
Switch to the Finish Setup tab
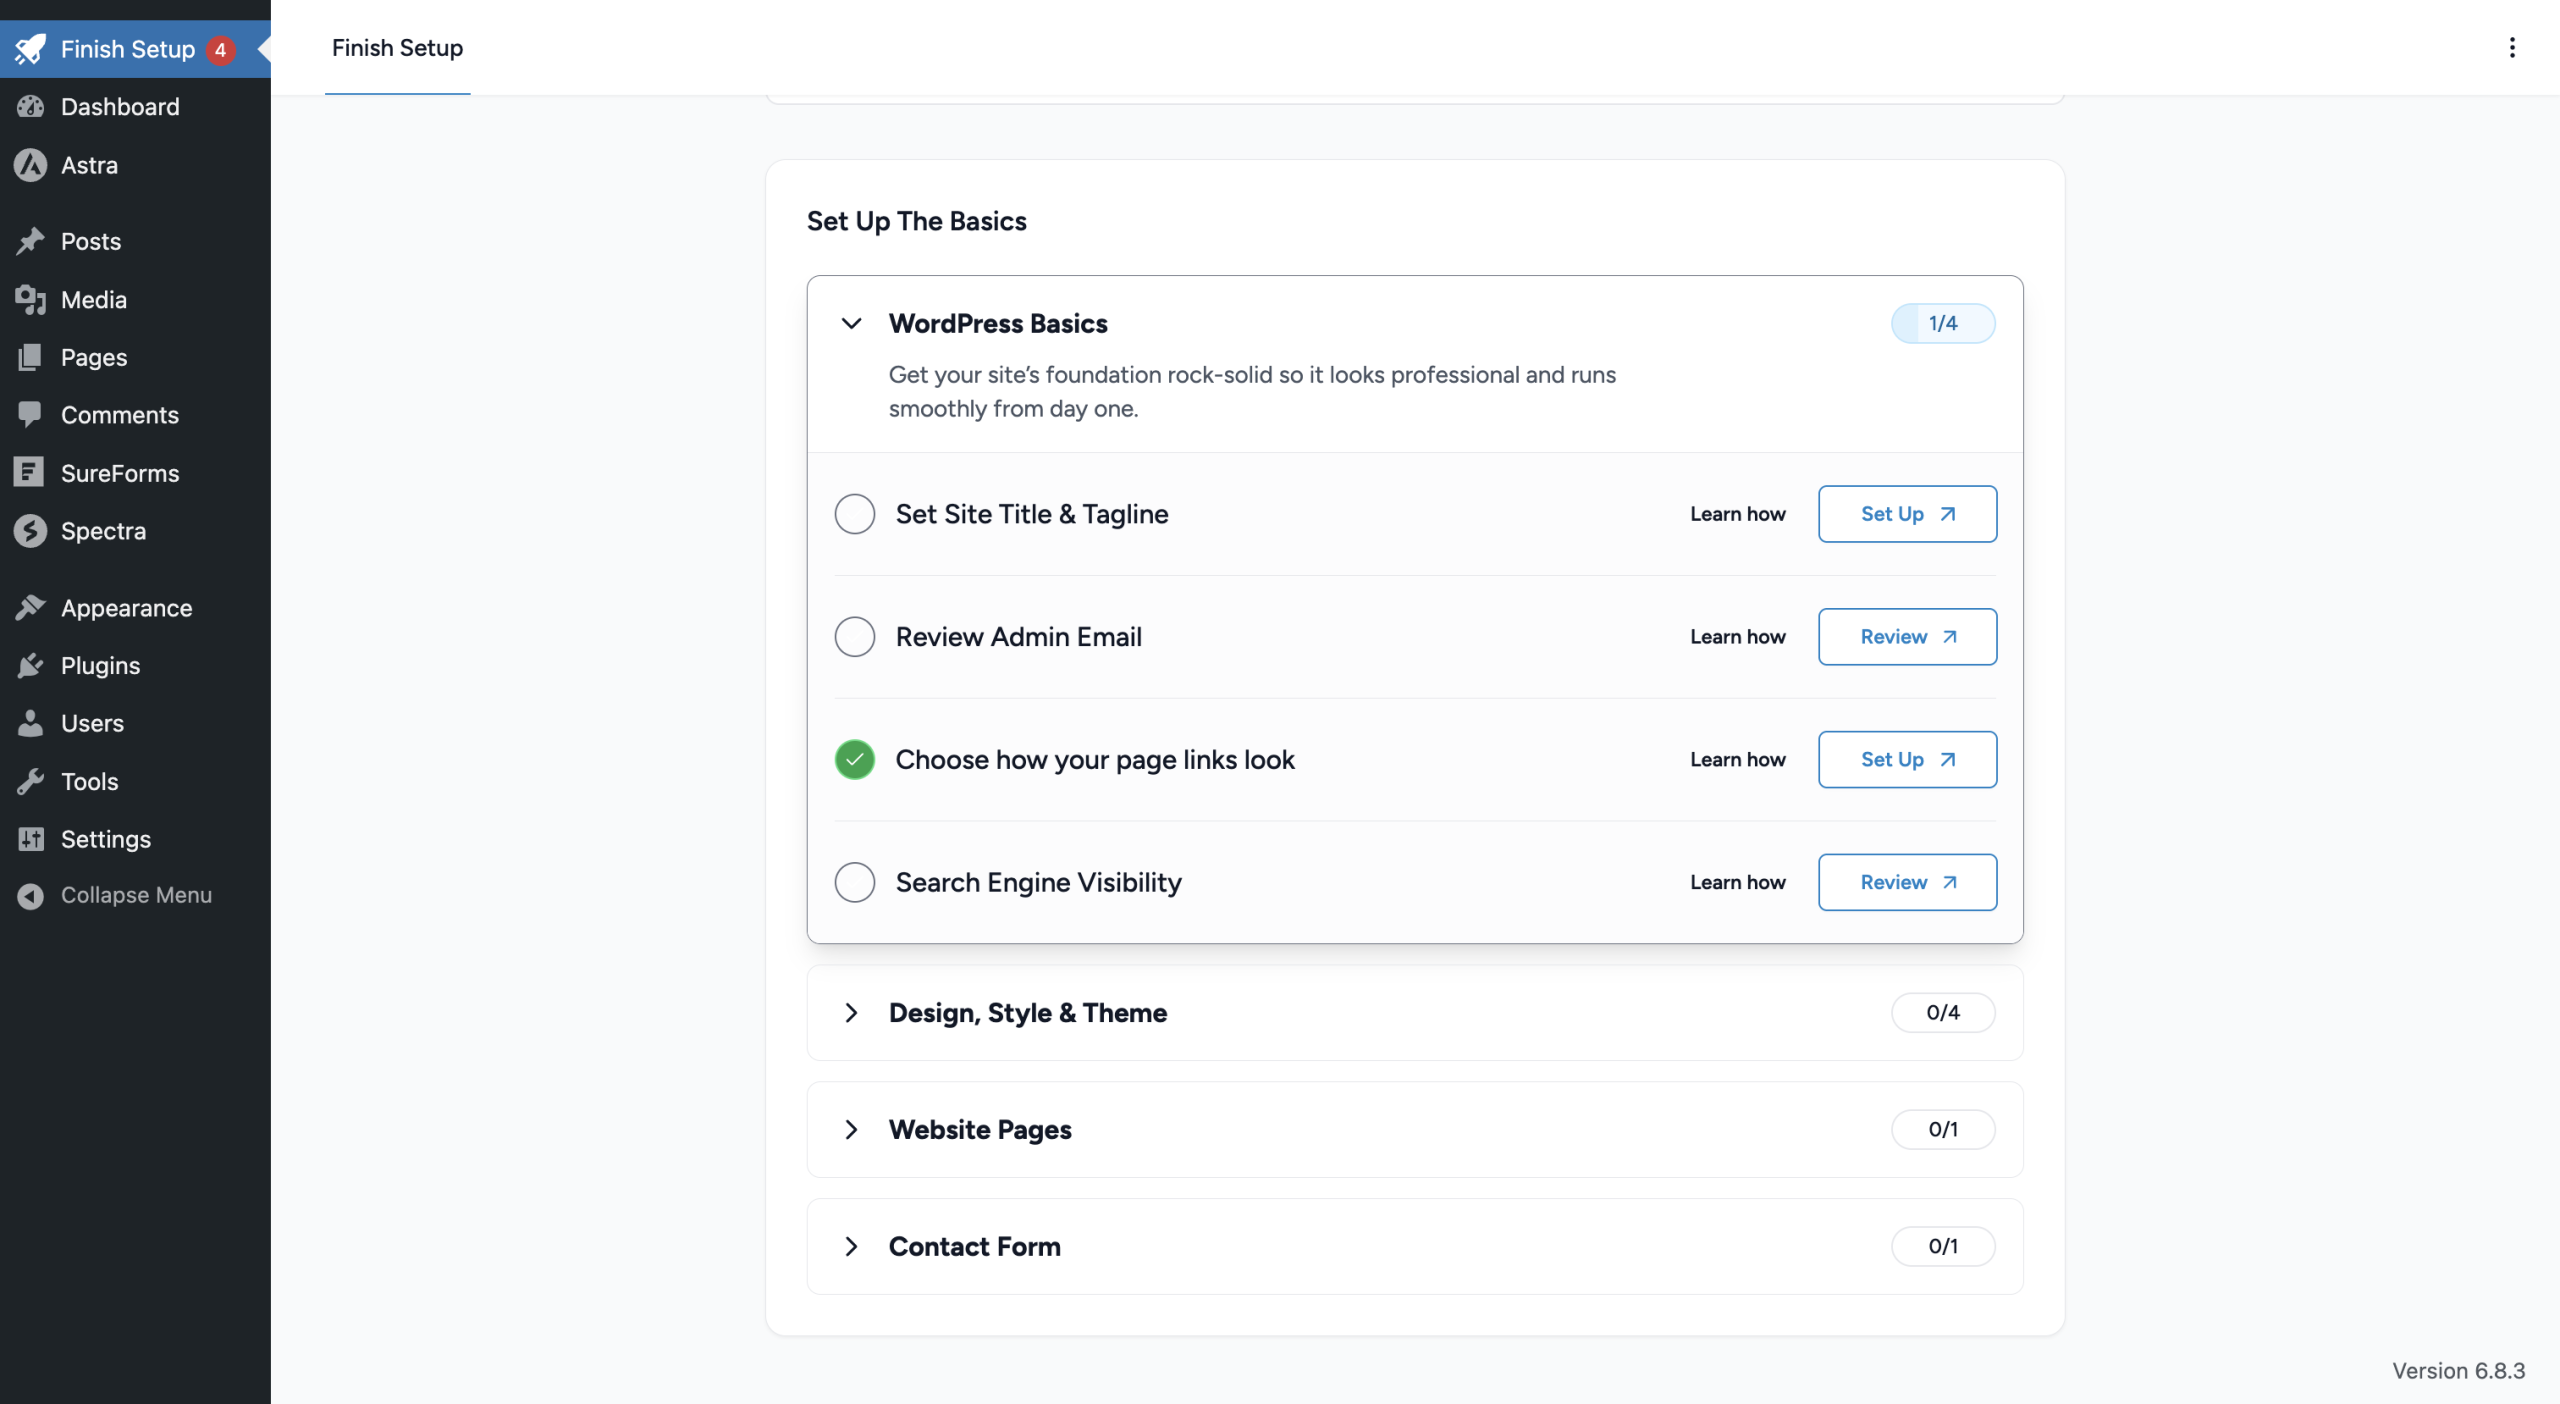[397, 48]
